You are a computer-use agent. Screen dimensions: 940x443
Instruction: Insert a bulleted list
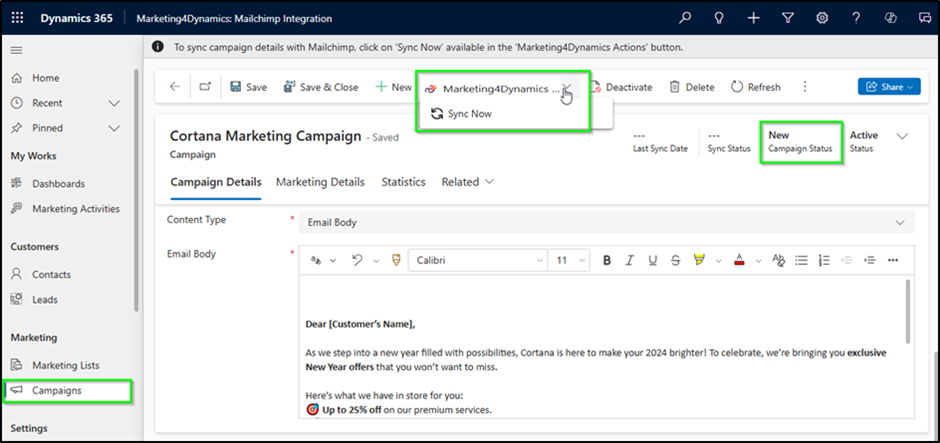click(x=802, y=260)
